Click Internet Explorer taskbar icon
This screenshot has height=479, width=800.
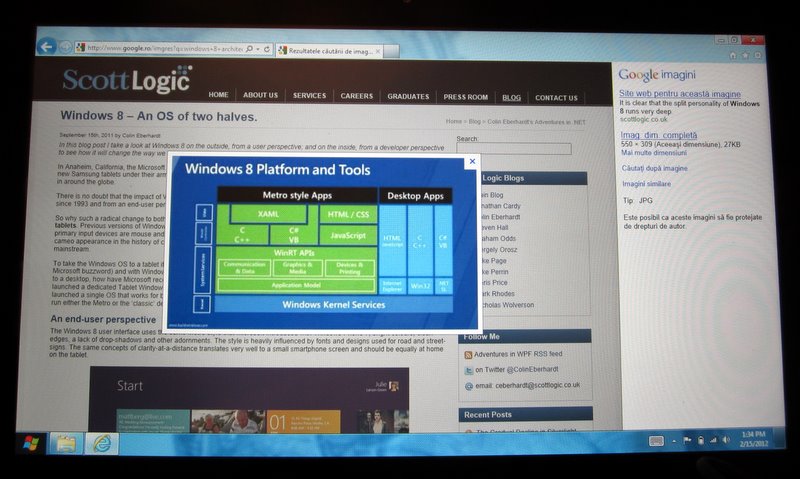click(102, 444)
